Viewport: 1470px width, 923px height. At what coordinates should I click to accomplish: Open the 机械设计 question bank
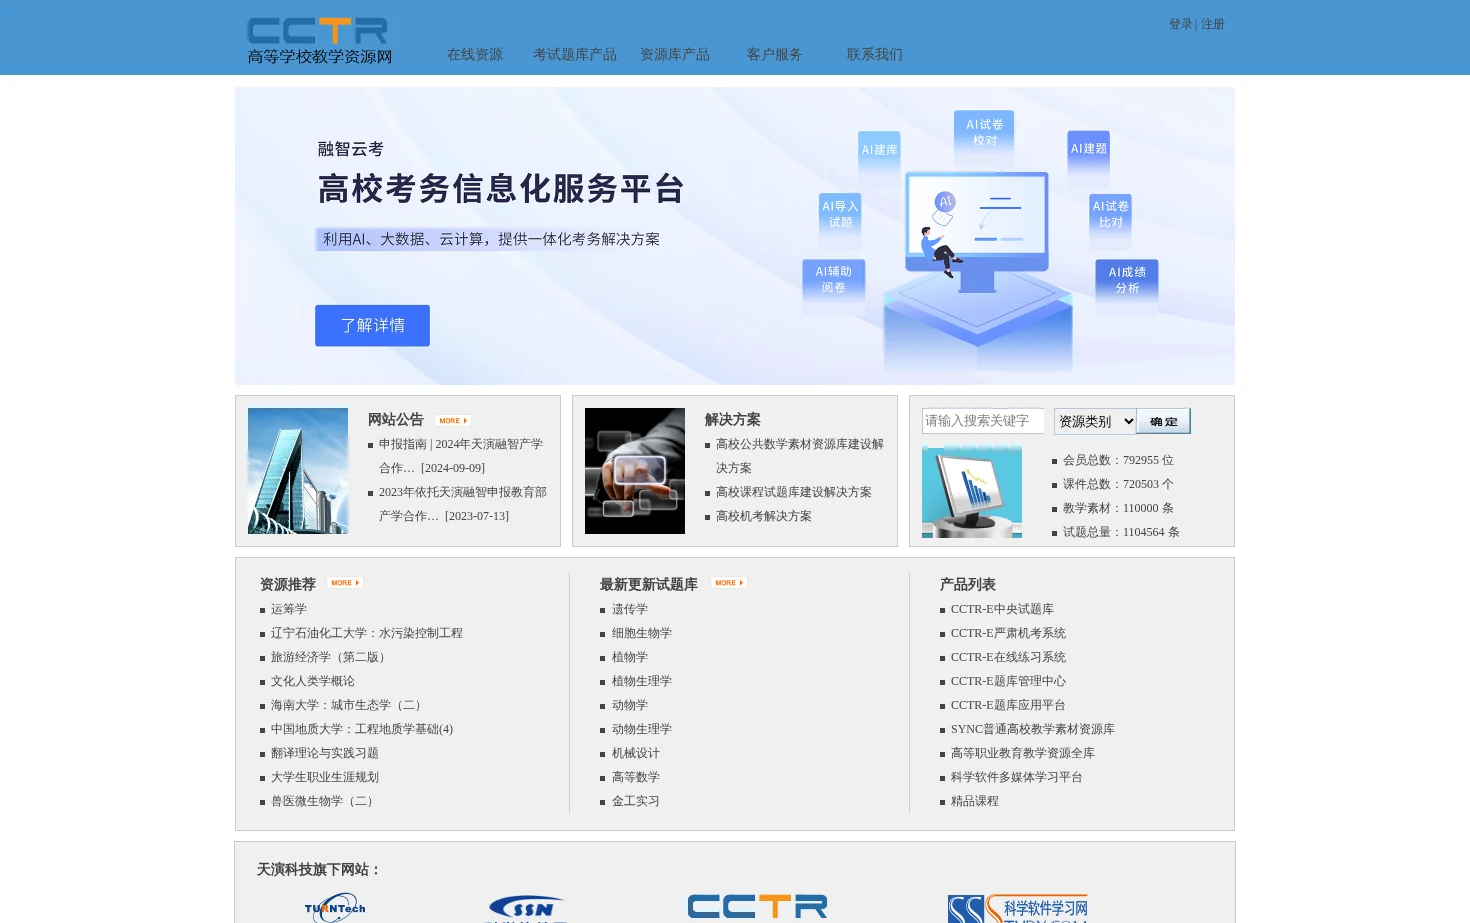tap(636, 753)
